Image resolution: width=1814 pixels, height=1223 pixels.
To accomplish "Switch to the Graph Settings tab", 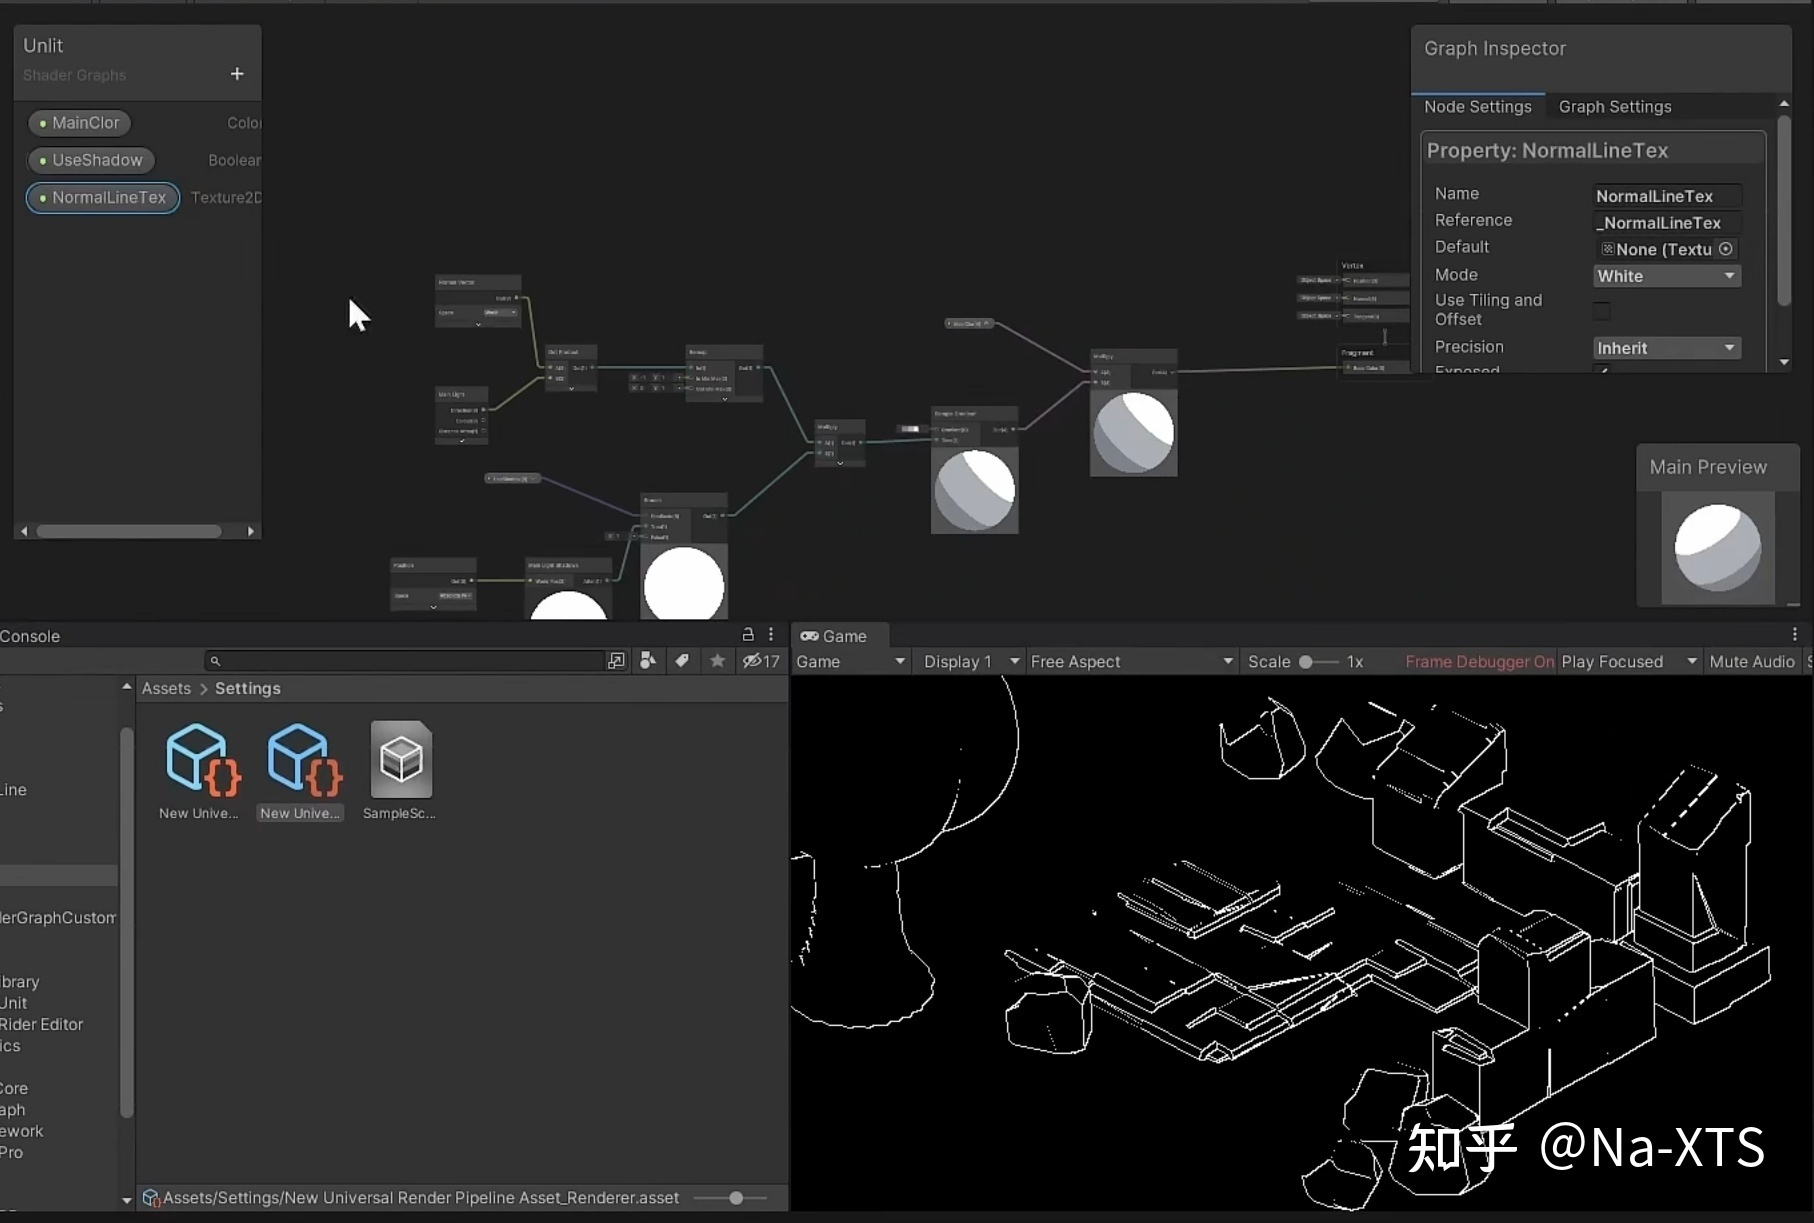I will 1614,107.
